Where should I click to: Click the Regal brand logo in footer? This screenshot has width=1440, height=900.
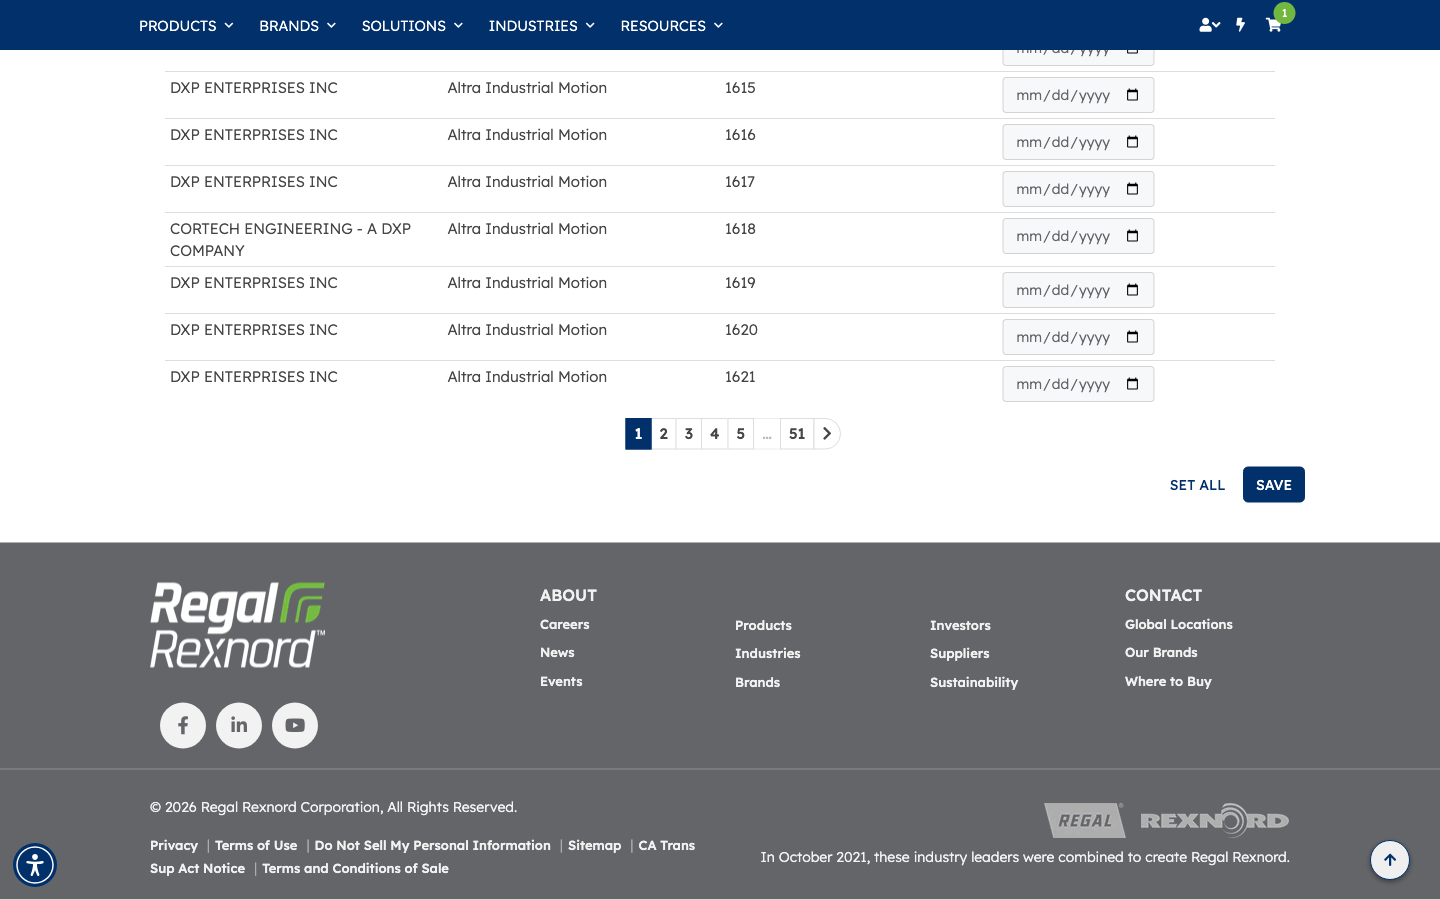click(x=1085, y=821)
